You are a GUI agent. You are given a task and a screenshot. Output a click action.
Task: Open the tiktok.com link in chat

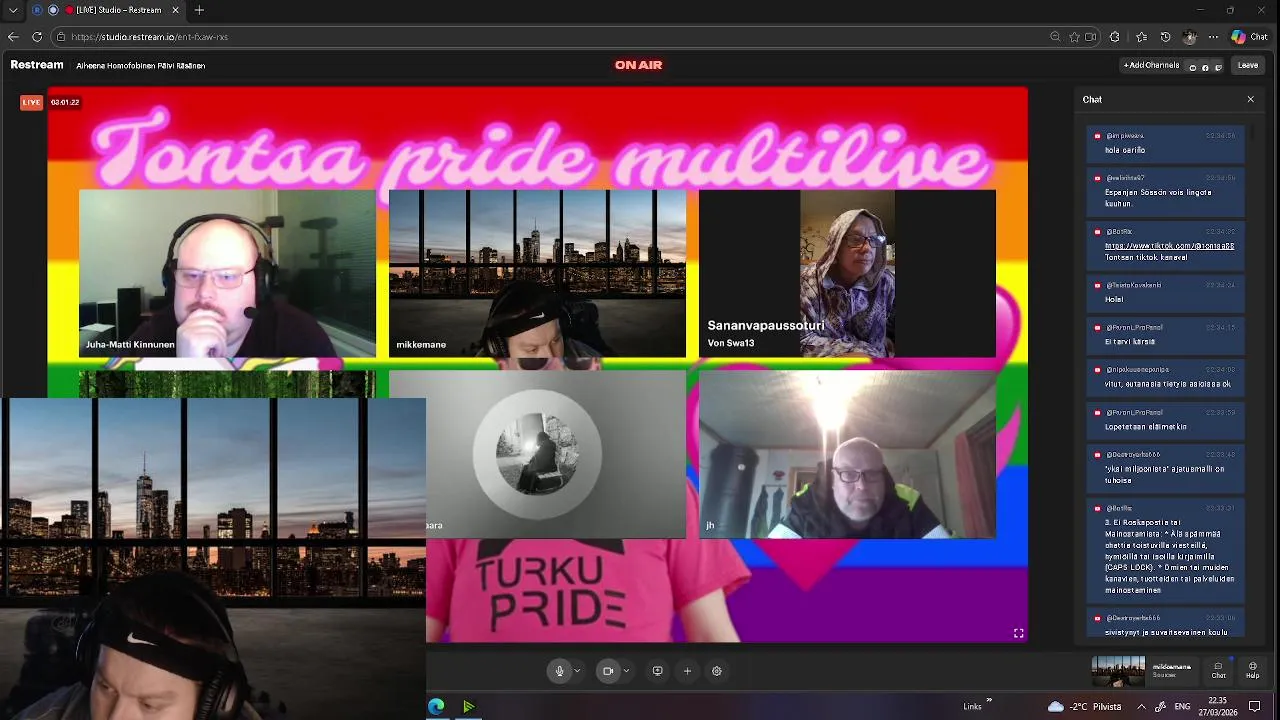click(1169, 245)
